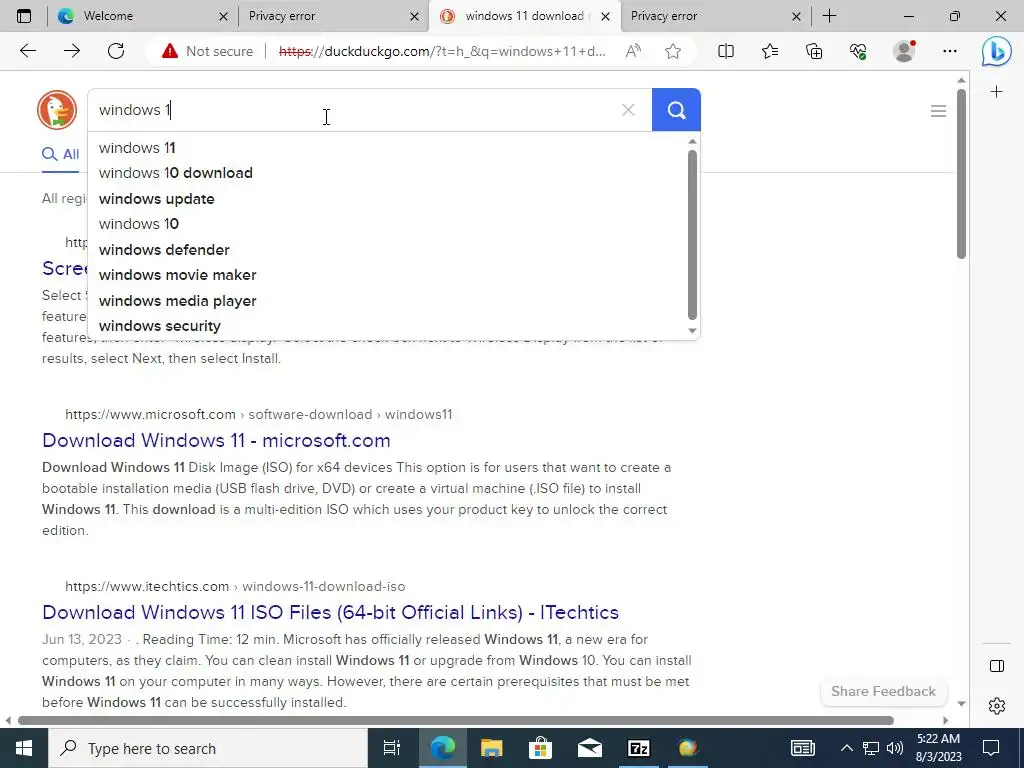Screen dimensions: 1024x768
Task: Open the notifications action center
Action: coord(991,748)
